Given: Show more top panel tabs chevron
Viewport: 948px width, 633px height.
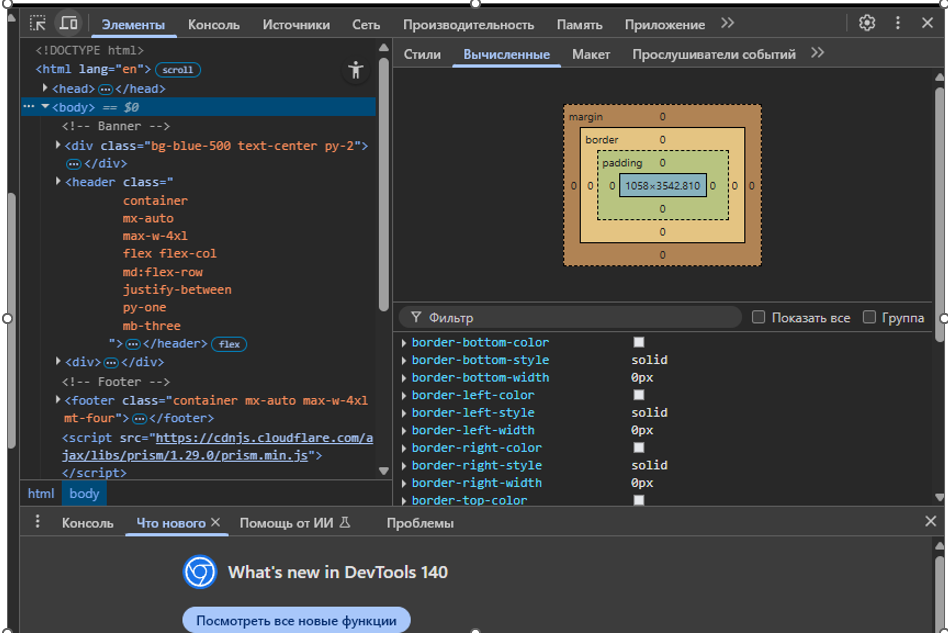Looking at the screenshot, I should point(727,23).
